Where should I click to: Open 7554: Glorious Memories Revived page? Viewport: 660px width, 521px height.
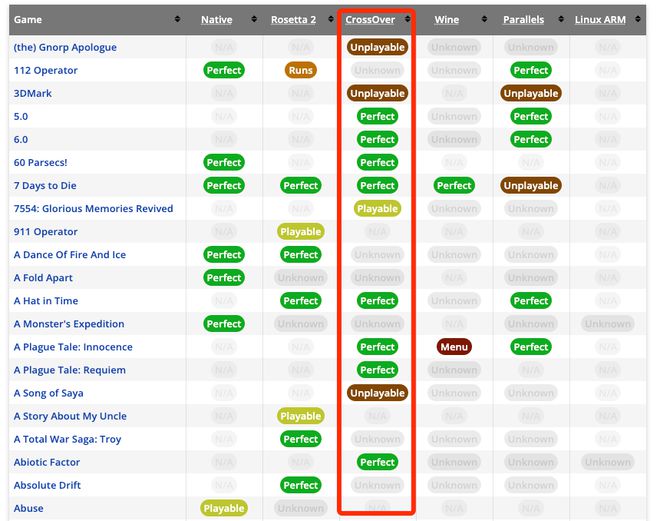click(93, 209)
